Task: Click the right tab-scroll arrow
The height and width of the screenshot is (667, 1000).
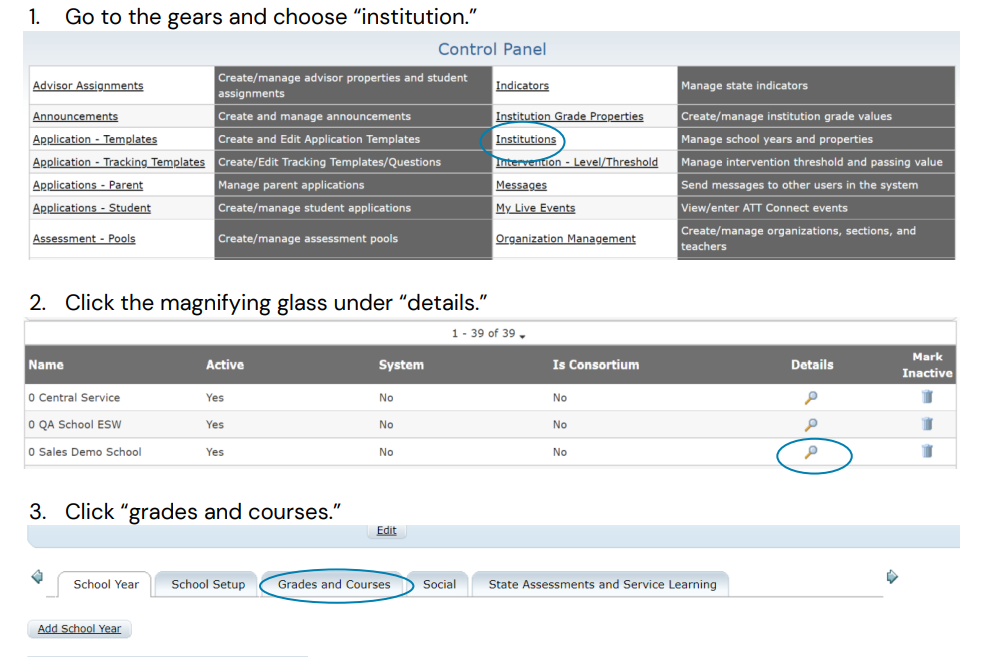Action: pos(892,576)
